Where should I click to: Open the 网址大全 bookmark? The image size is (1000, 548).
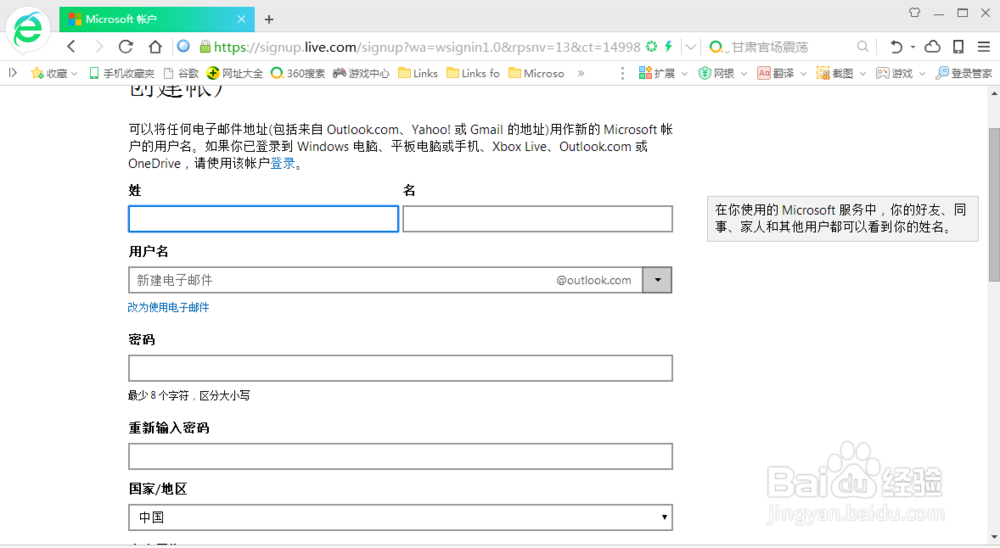pos(235,73)
